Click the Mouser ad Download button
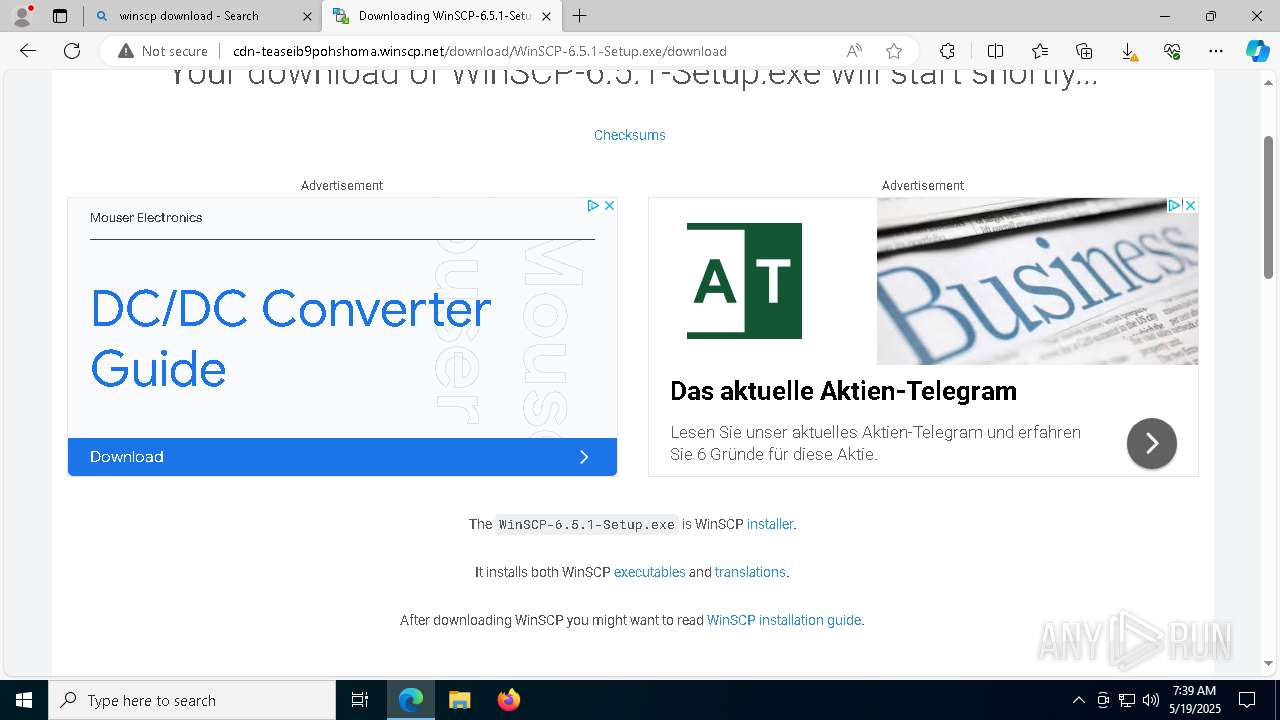This screenshot has height=720, width=1280. click(342, 457)
